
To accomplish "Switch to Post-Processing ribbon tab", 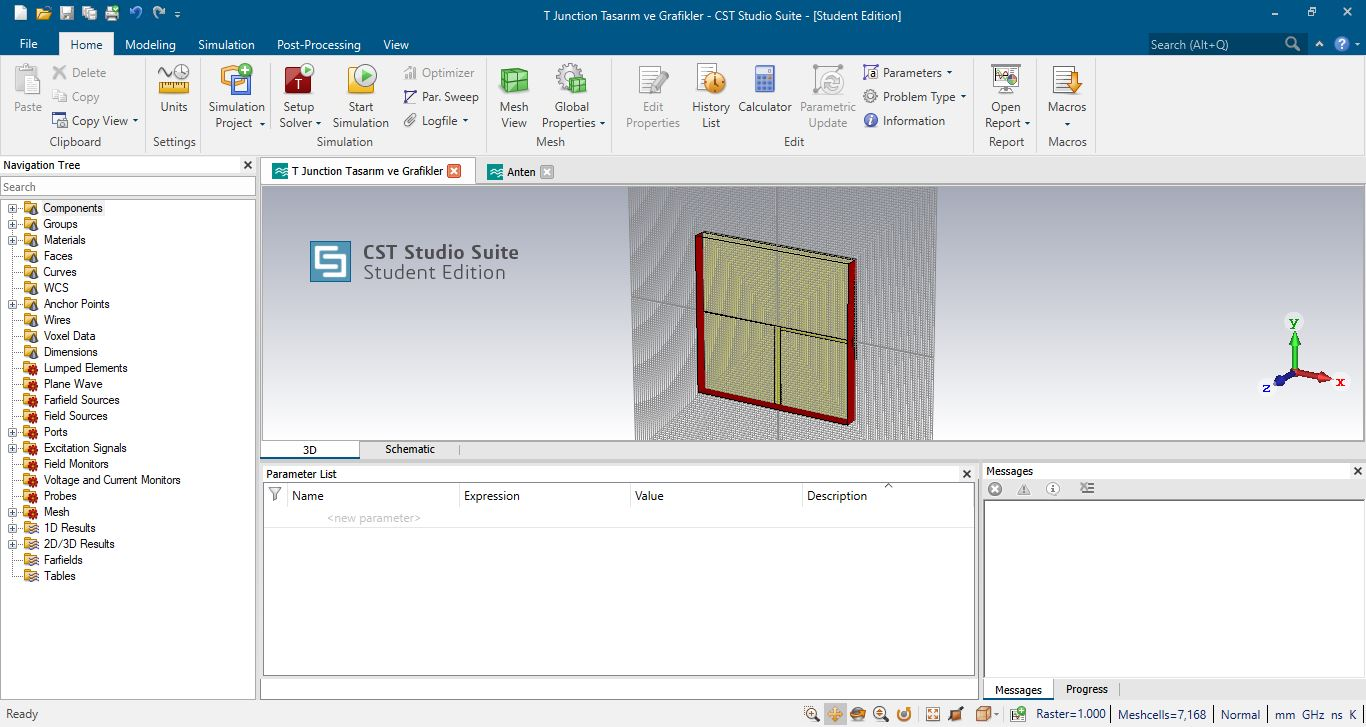I will pyautogui.click(x=319, y=44).
